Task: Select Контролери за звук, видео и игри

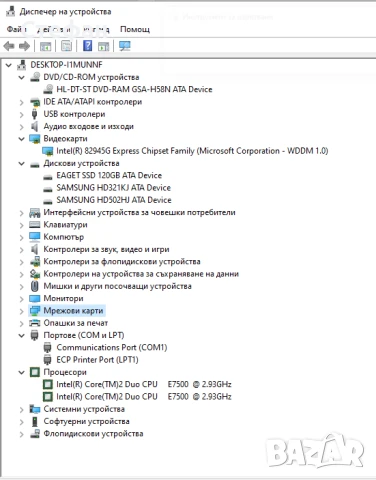Action: (x=106, y=249)
